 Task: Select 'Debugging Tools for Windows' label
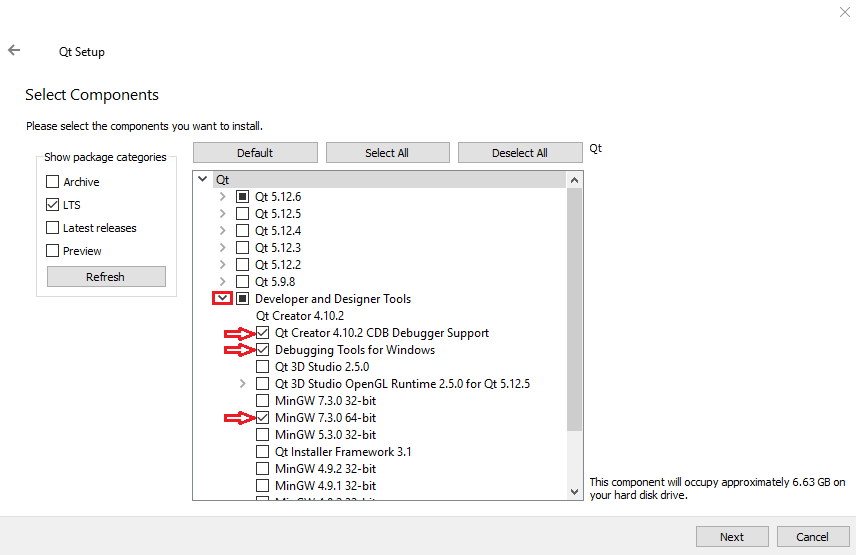[x=355, y=350]
